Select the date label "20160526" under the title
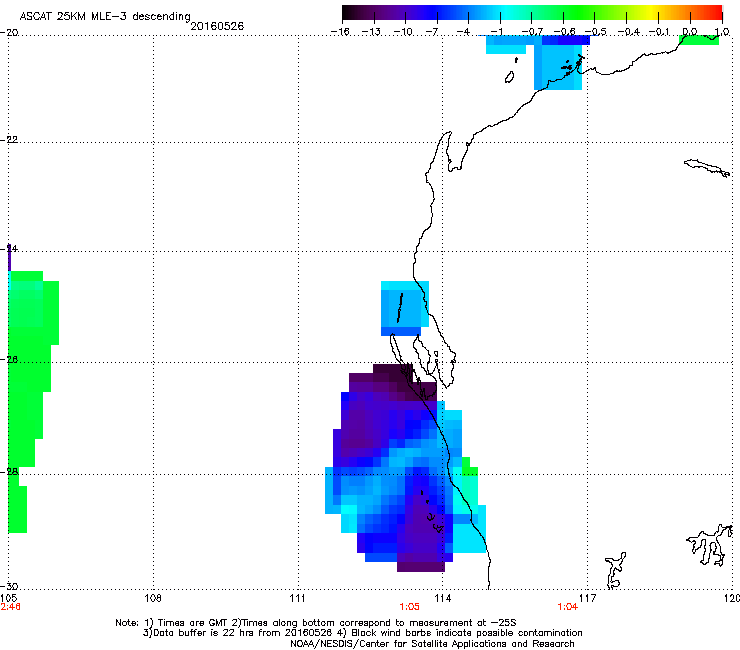 tap(217, 26)
